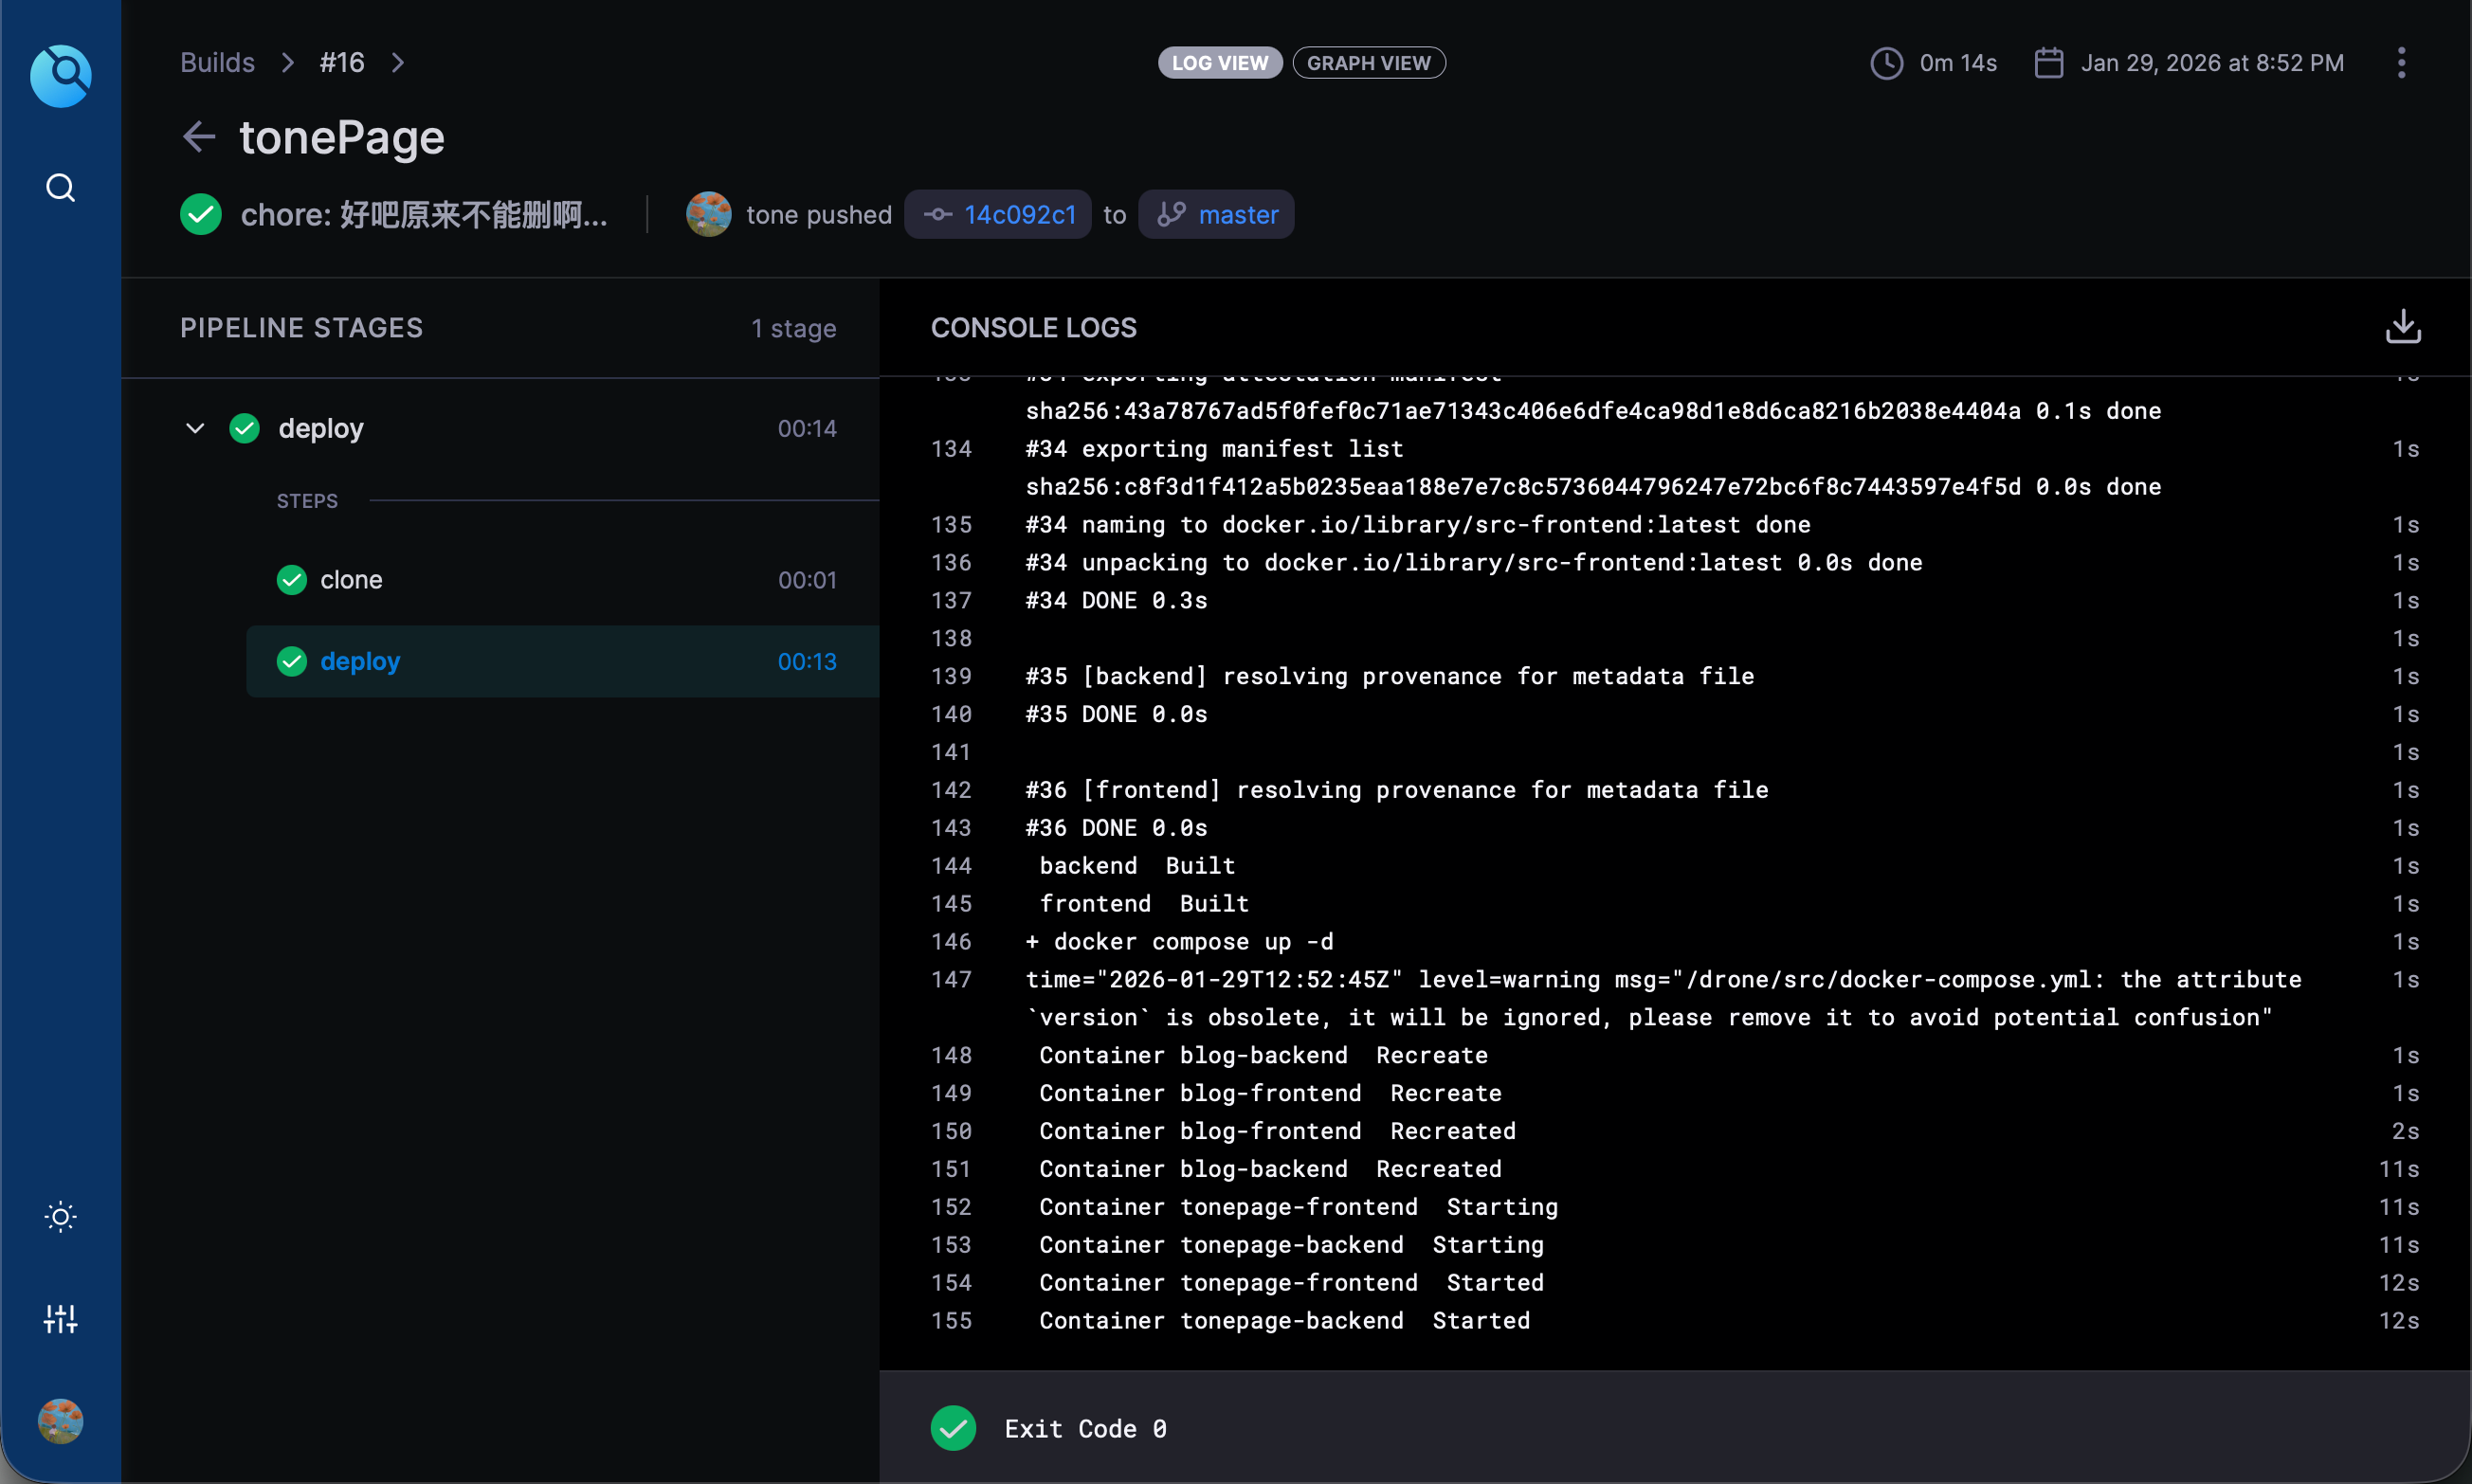Click the build duration clock icon

point(1886,63)
